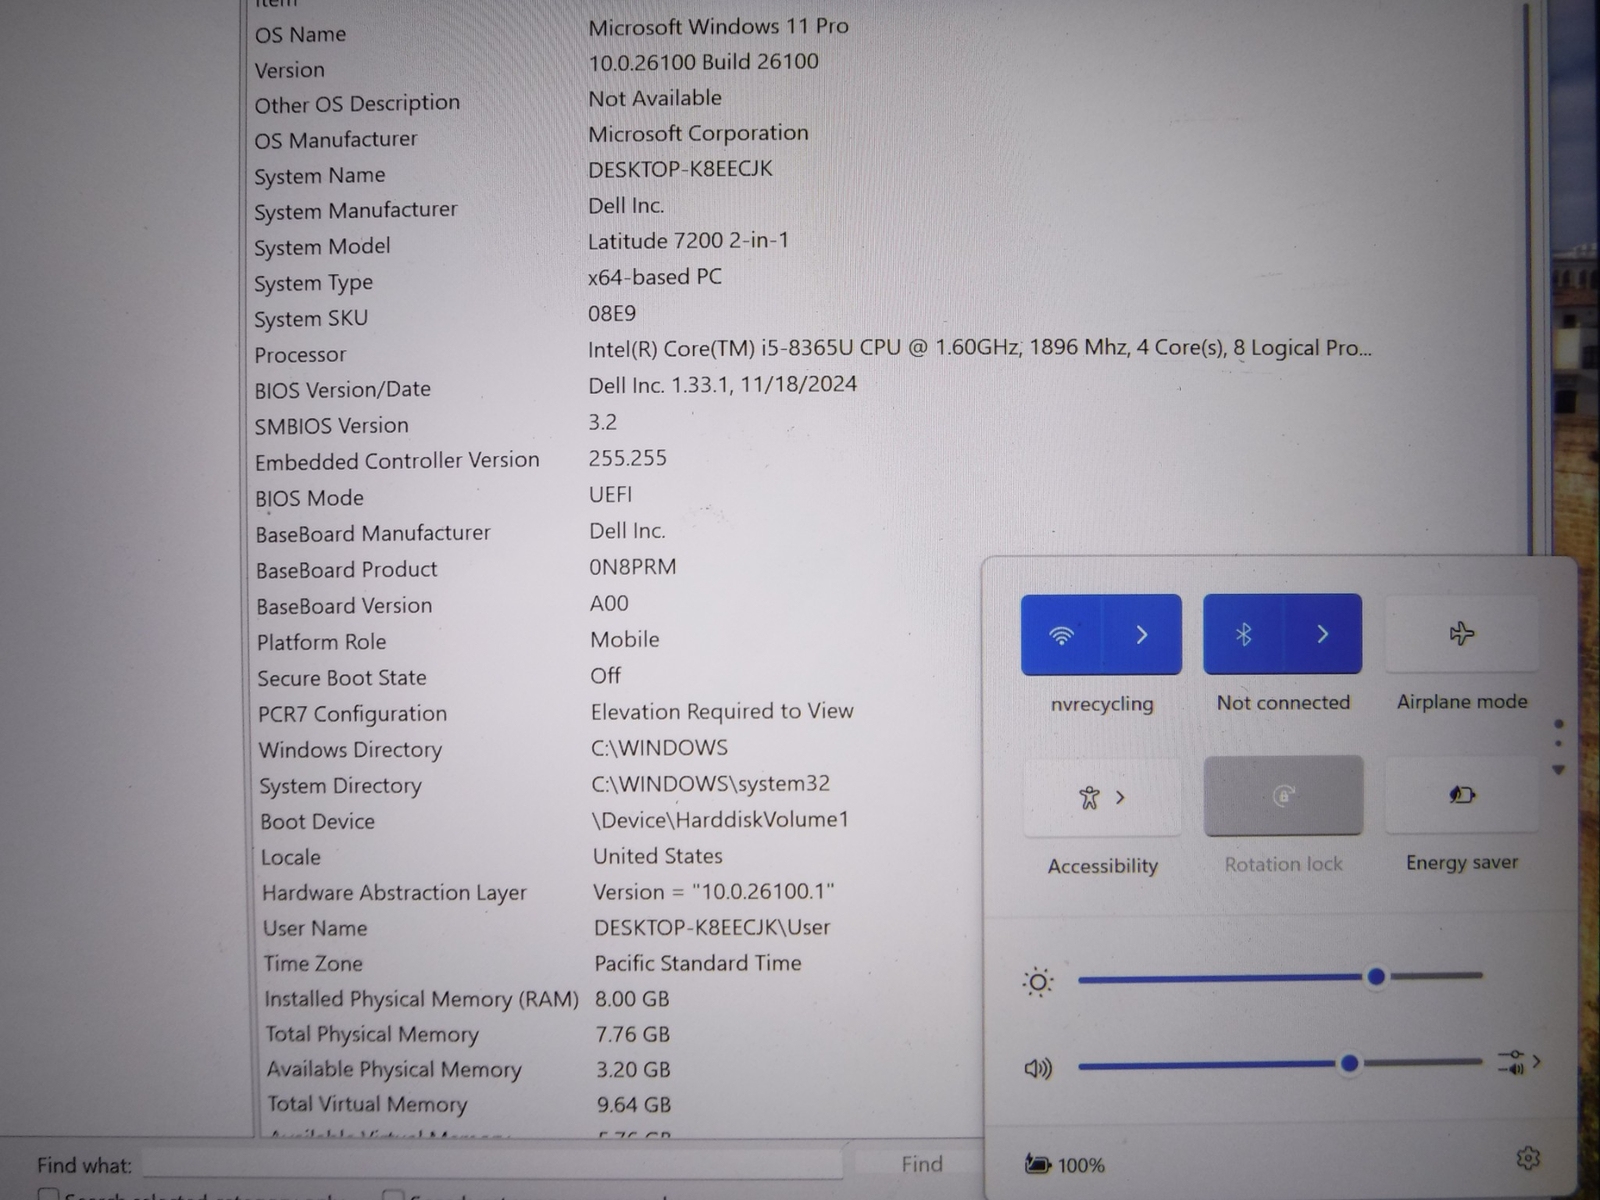Open Wi-Fi network list chevron
Screen dimensions: 1600x1200
point(1142,634)
